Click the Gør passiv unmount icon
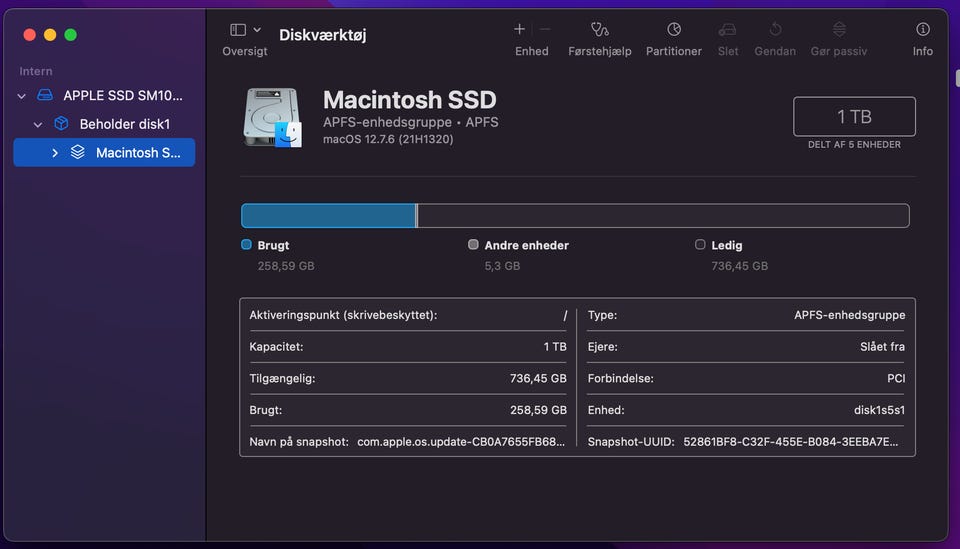 838,30
